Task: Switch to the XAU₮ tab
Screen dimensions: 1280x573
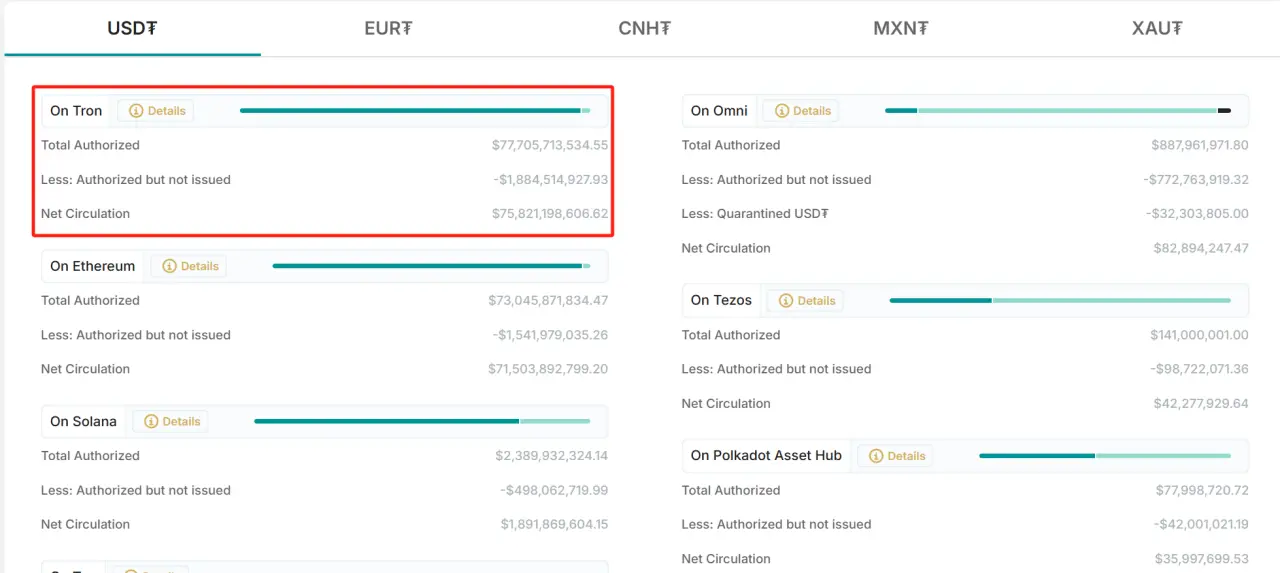Action: pyautogui.click(x=1157, y=28)
